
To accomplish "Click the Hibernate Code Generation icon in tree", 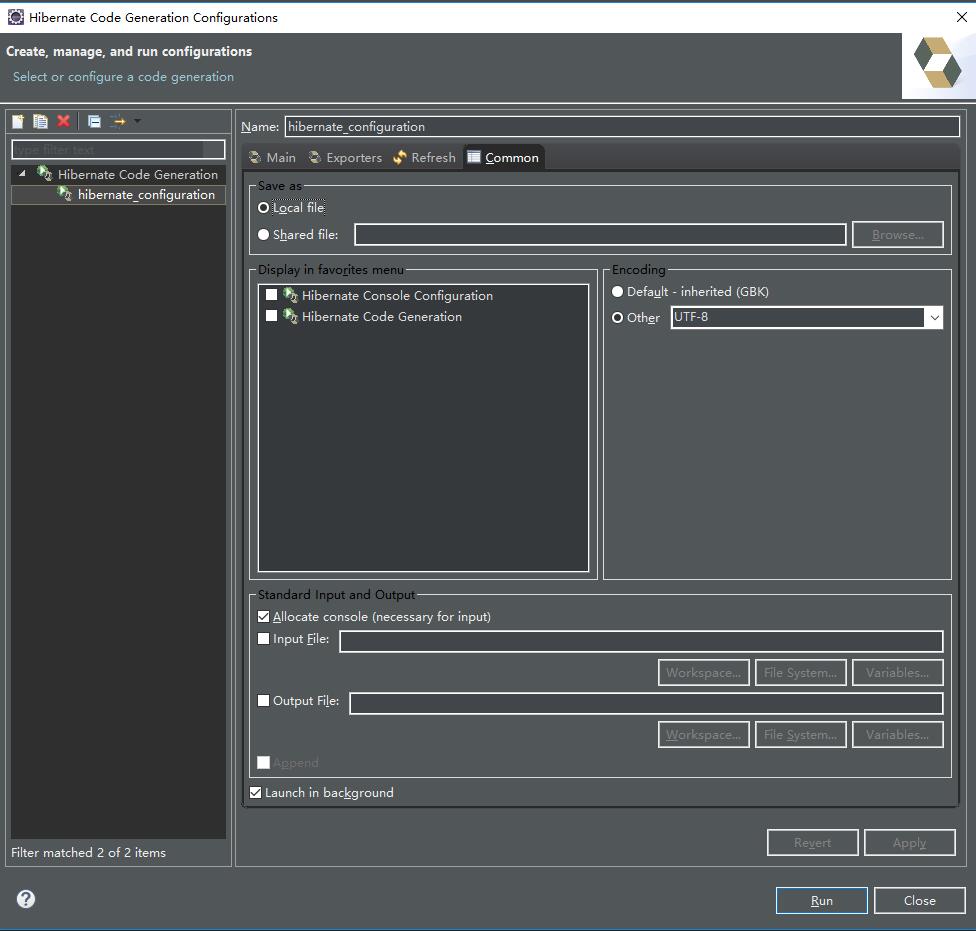I will coord(44,174).
